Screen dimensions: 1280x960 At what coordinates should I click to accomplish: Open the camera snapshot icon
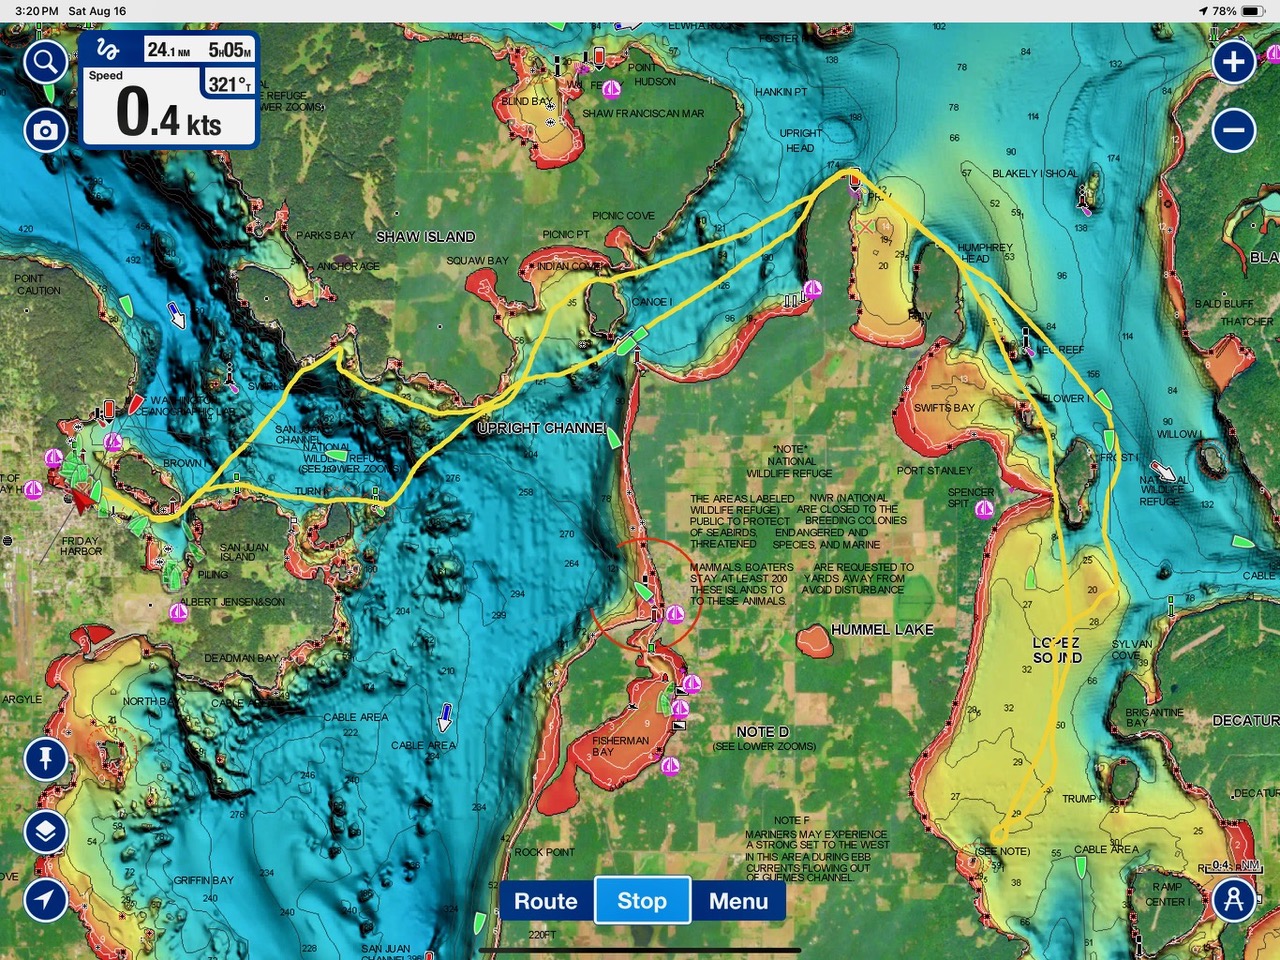[x=45, y=130]
